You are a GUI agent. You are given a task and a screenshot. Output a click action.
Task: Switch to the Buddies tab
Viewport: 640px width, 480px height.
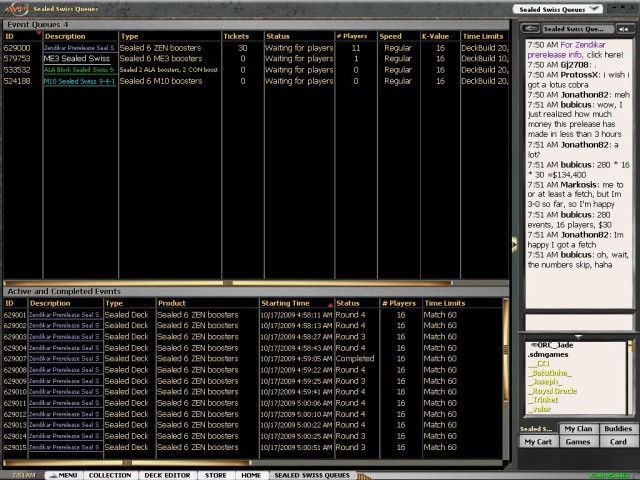pyautogui.click(x=618, y=429)
